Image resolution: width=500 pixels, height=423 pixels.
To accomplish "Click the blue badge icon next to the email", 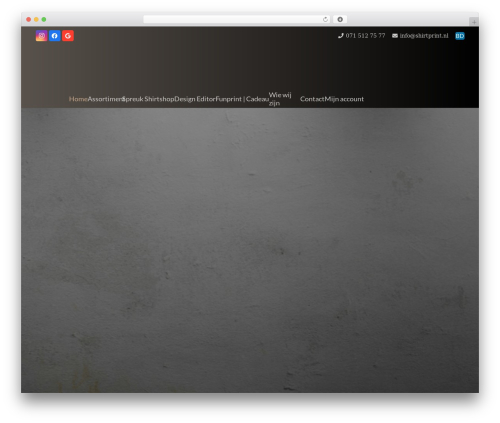I will (460, 36).
